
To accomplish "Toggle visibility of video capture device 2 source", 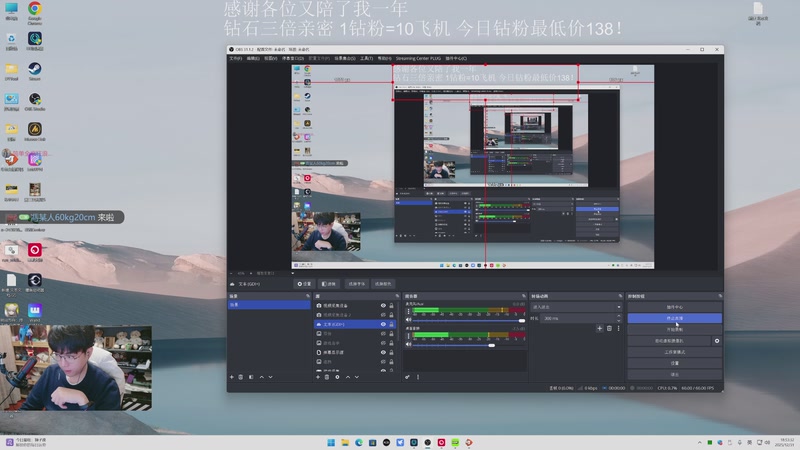I will coord(383,315).
